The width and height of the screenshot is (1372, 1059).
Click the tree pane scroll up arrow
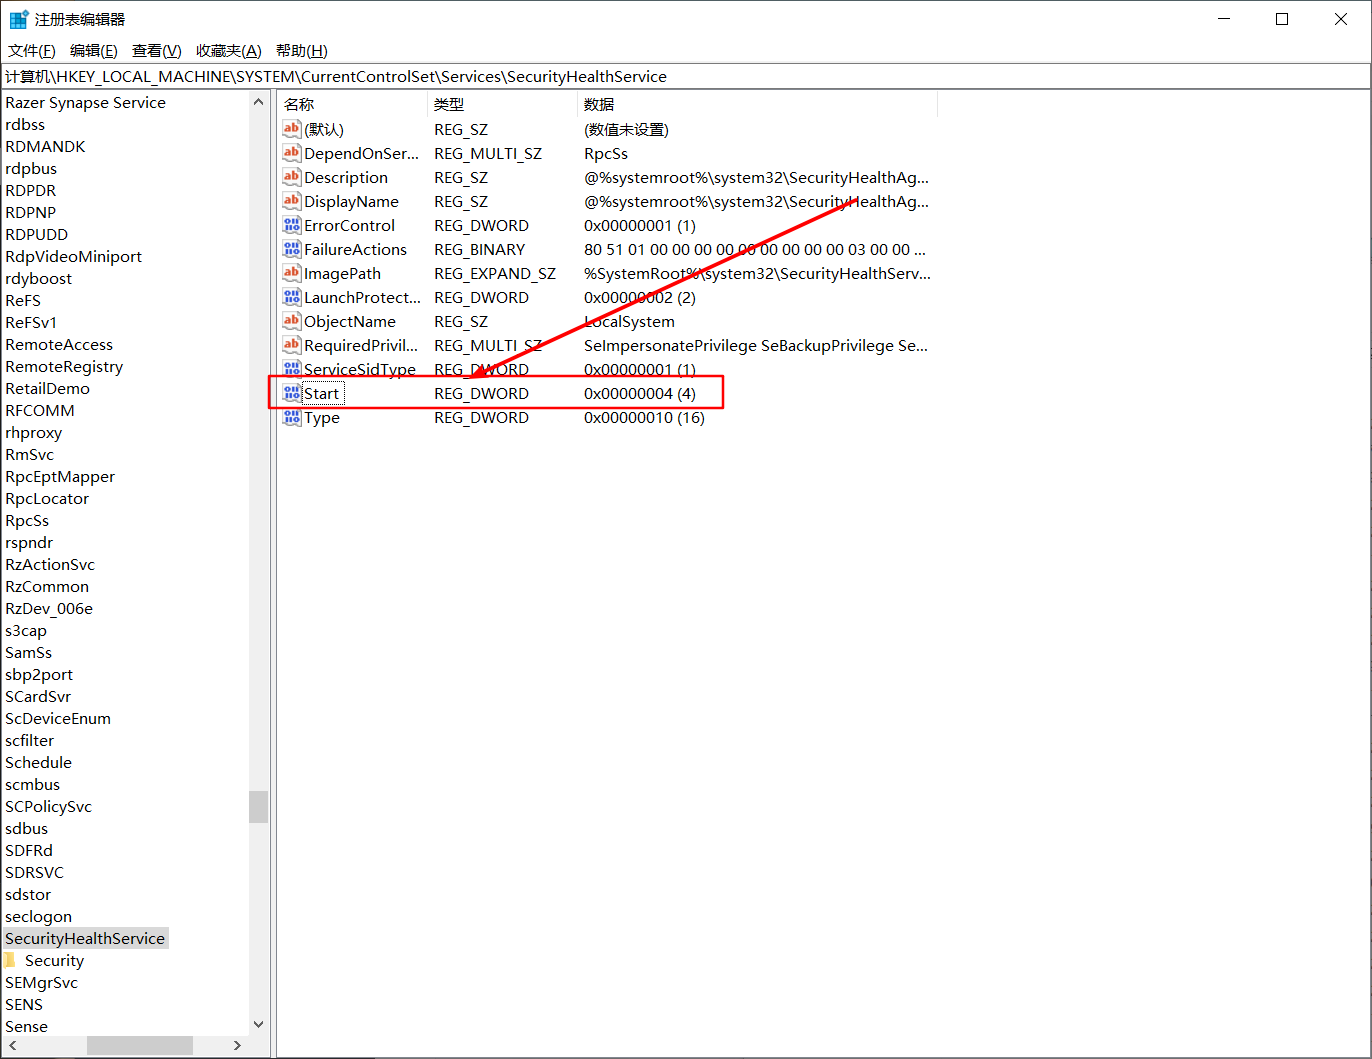coord(259,102)
